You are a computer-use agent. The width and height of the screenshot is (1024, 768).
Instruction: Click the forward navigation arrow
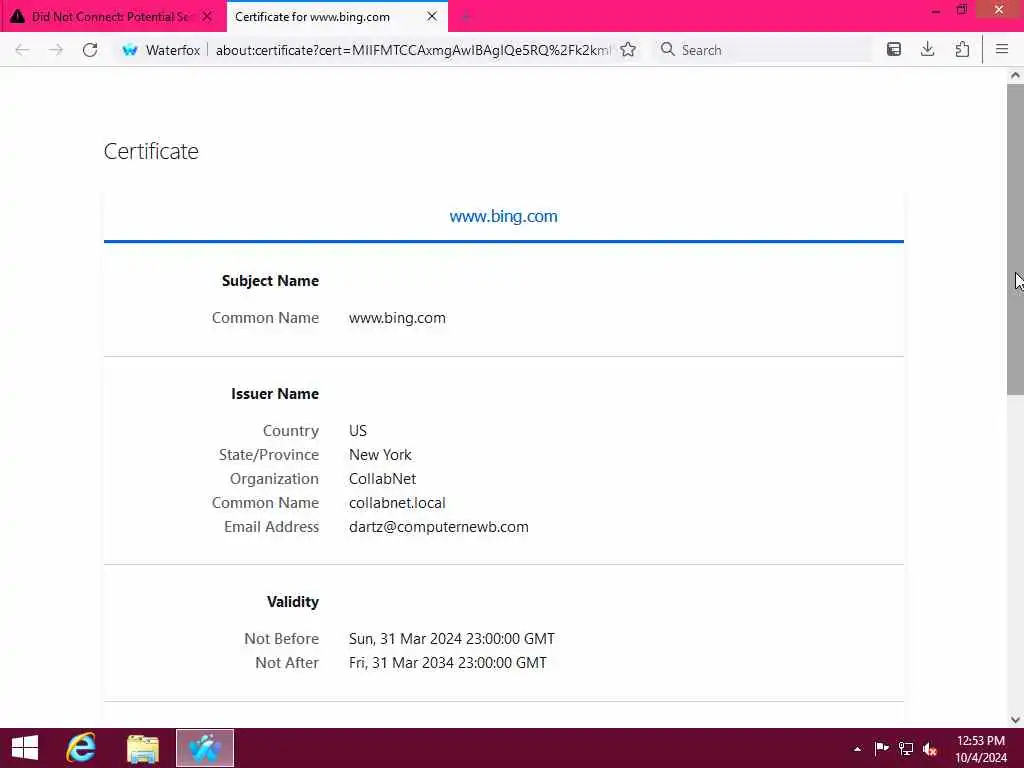point(56,50)
